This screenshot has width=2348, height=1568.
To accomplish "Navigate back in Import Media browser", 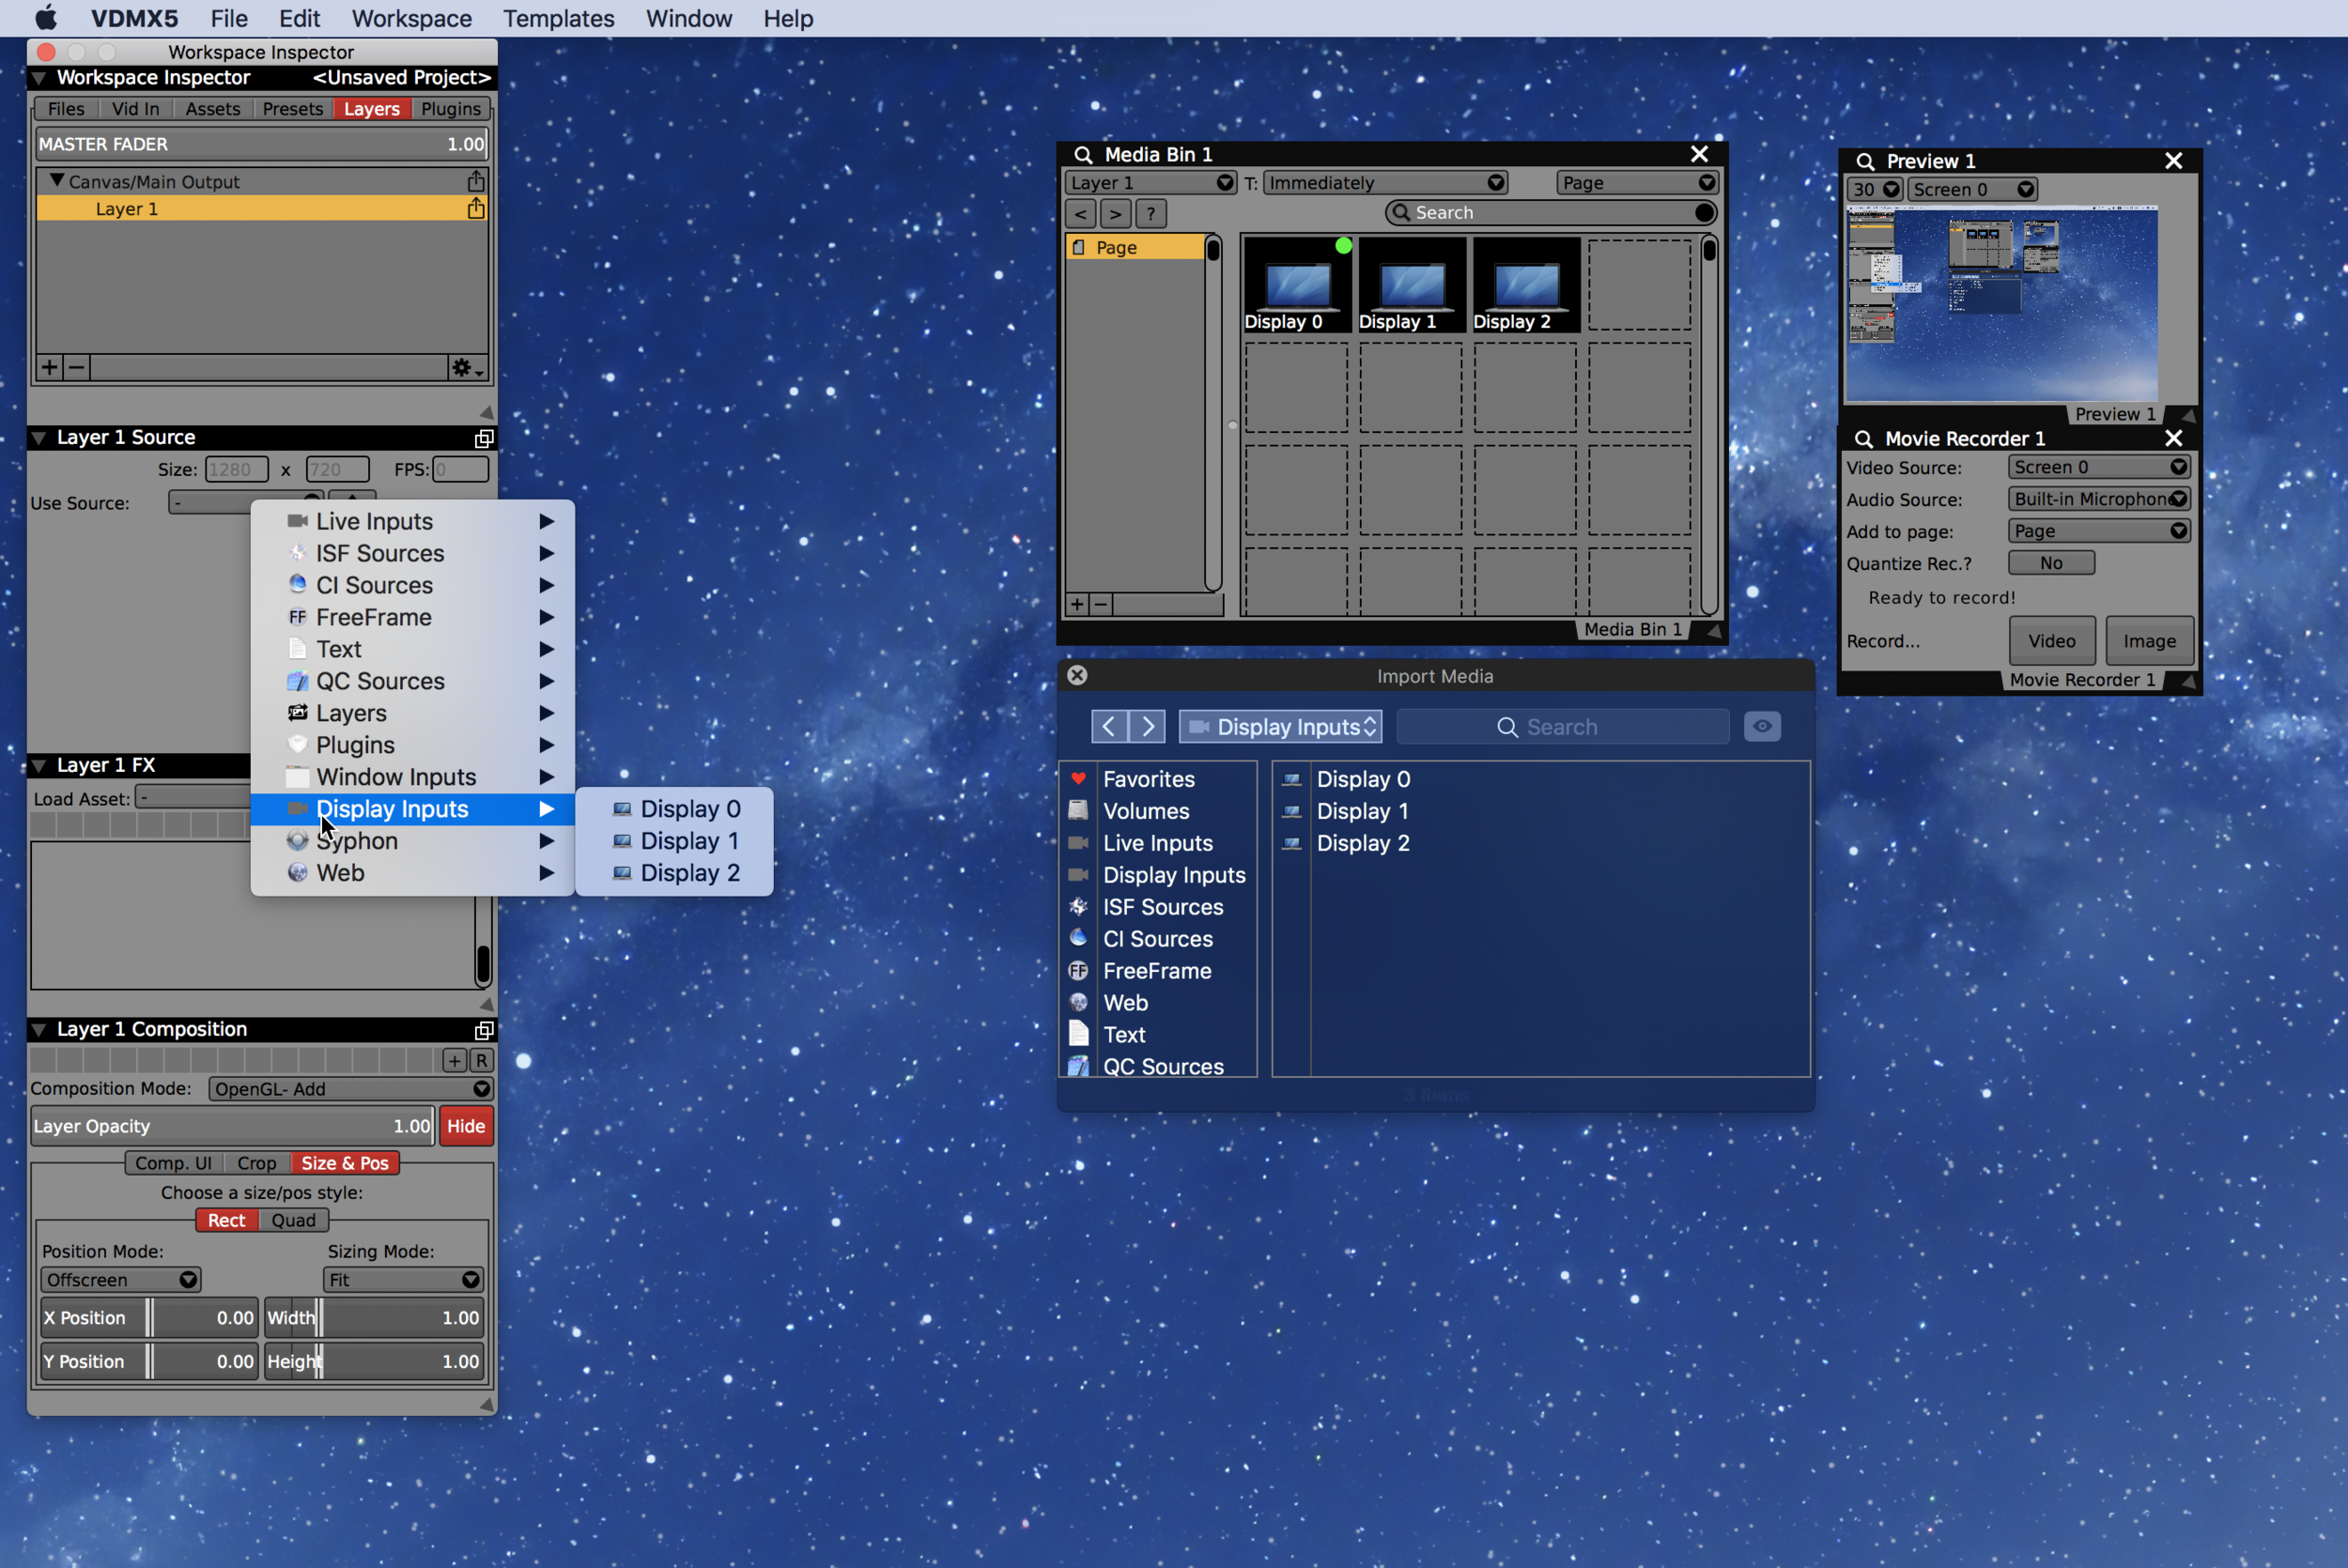I will [x=1109, y=727].
